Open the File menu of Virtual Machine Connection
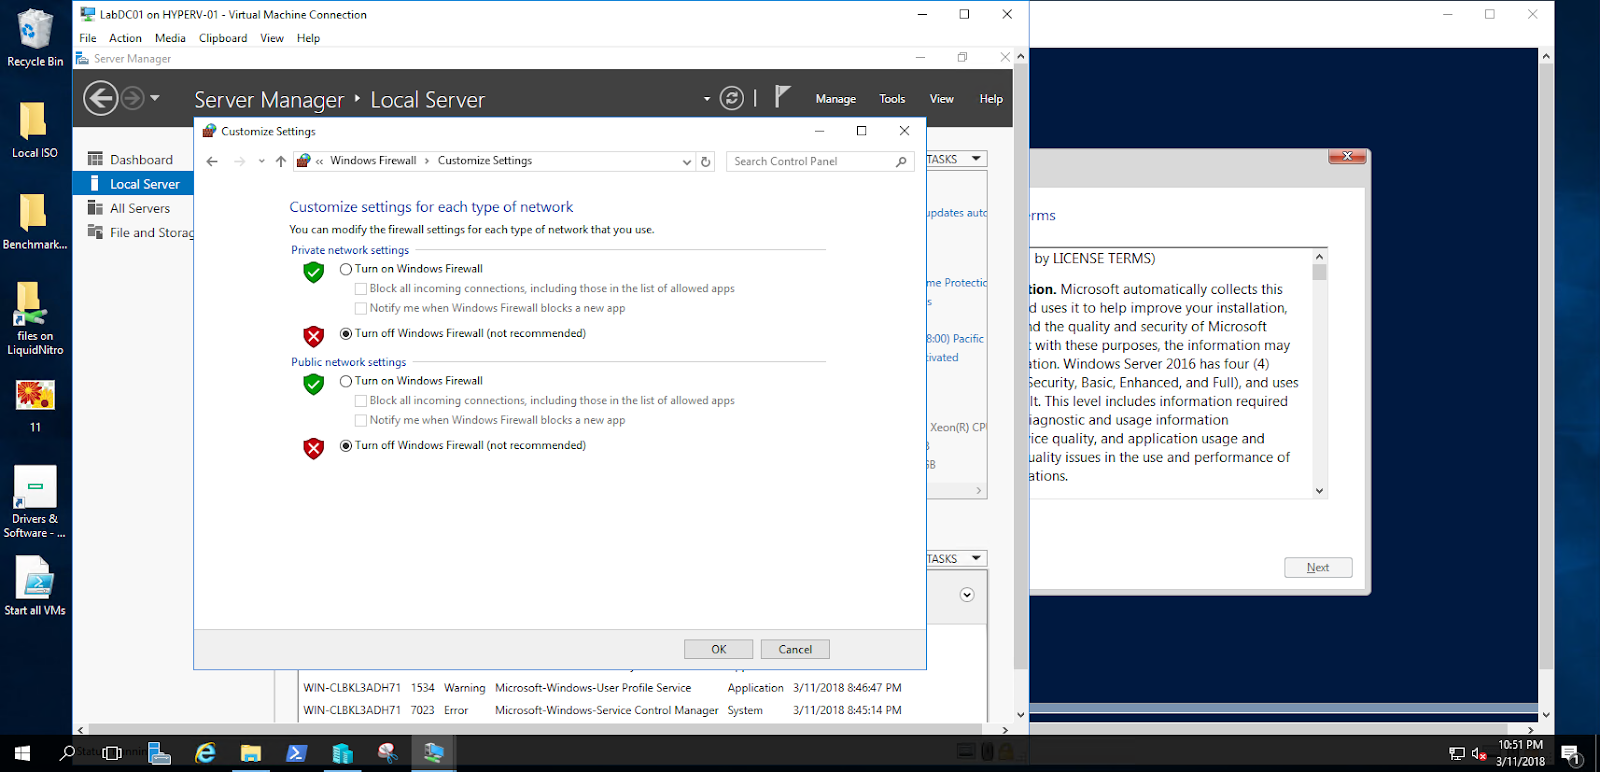The height and width of the screenshot is (772, 1600). coord(88,38)
